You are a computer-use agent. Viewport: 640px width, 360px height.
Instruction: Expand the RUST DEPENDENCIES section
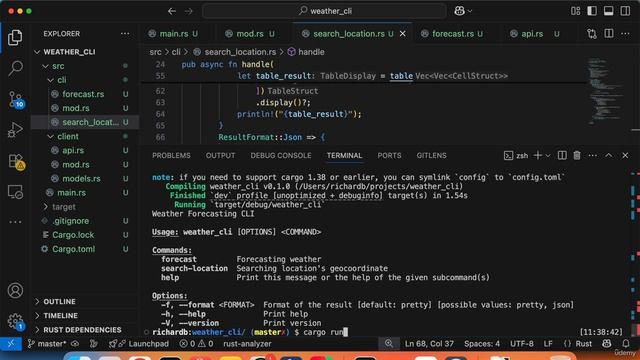click(82, 330)
